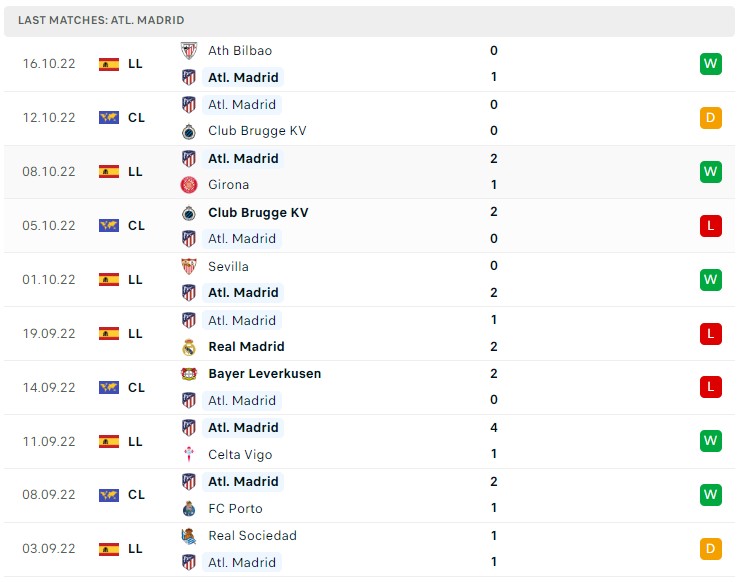Click the Club Brugge KV crest in the 12.10.22 match
740x582 pixels.
pos(189,131)
